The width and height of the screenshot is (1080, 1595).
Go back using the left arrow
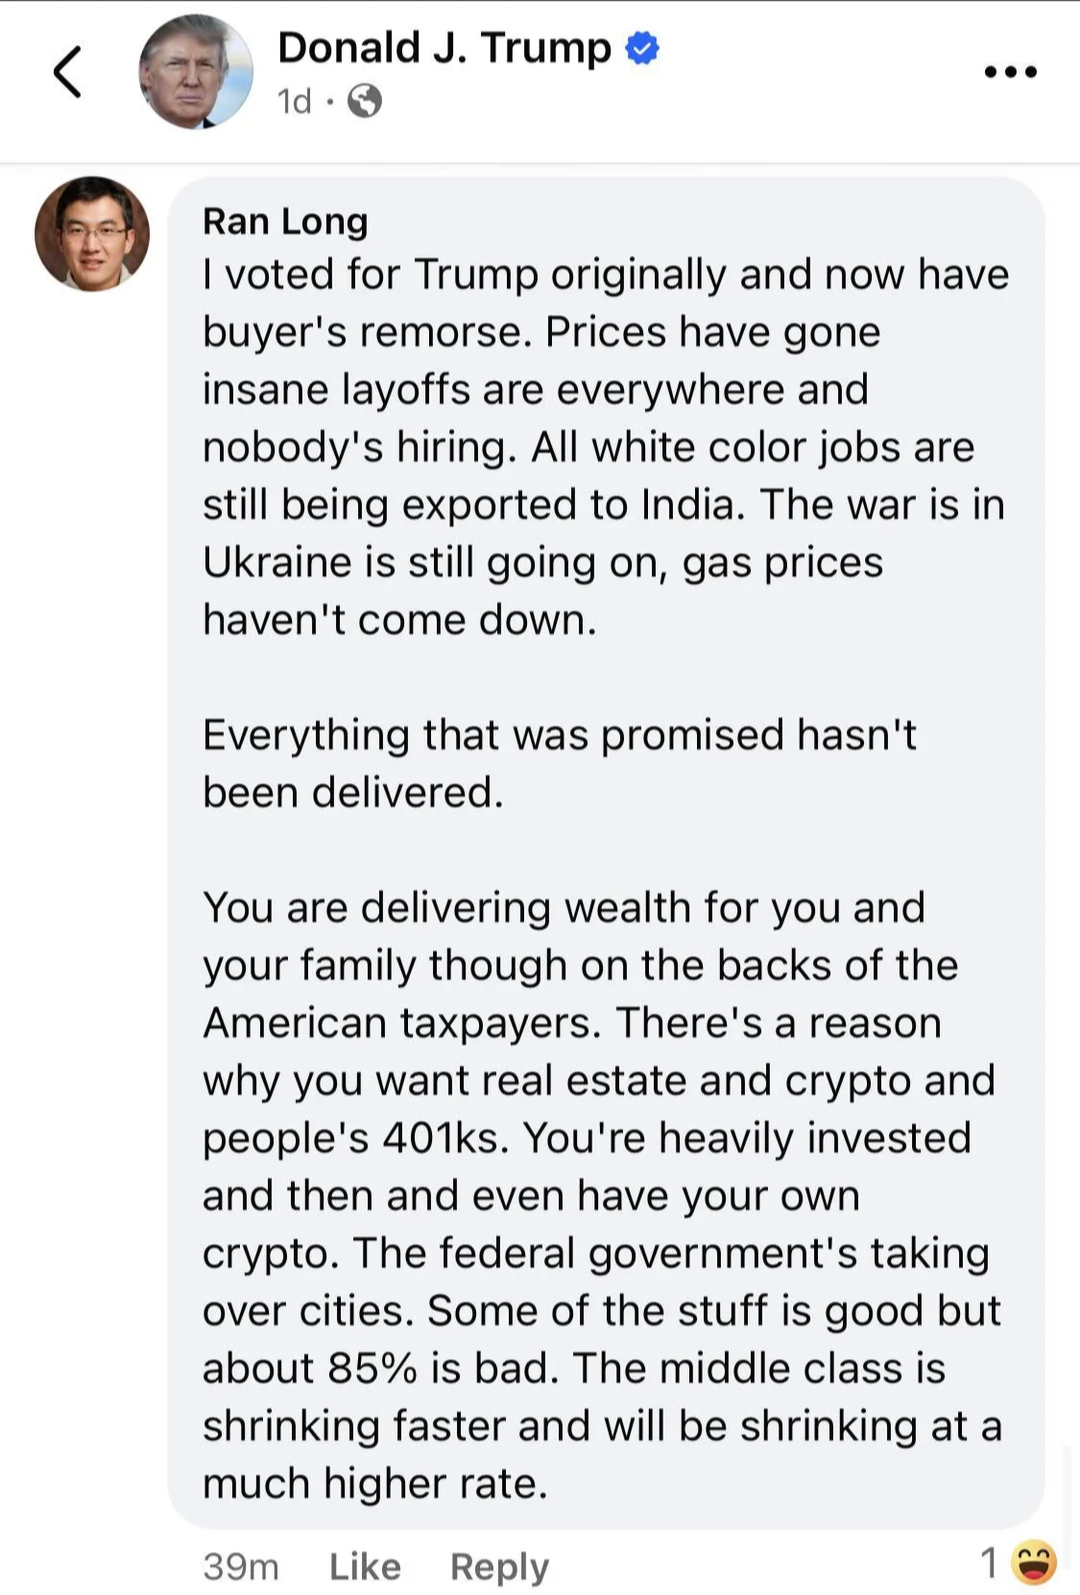pos(67,72)
